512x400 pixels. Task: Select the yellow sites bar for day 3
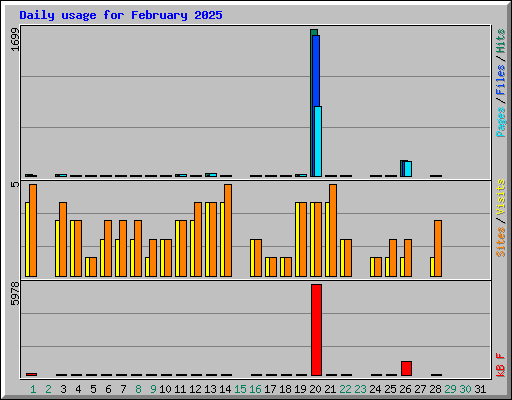coord(57,248)
